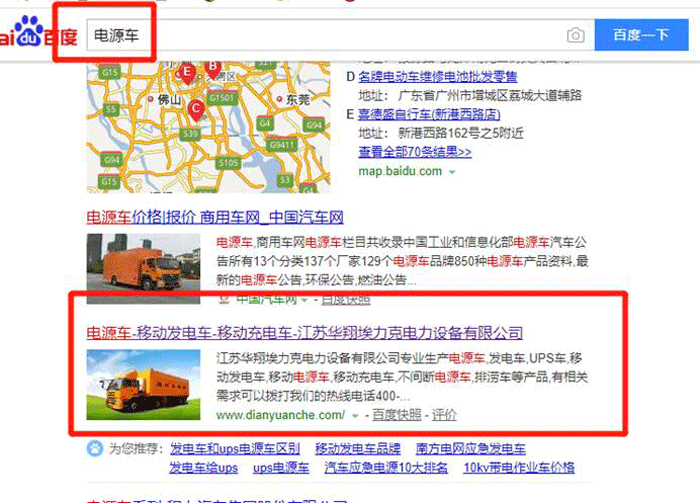Viewport: 700px width, 503px height.
Task: Open suggestion 发电车和ups电源车区别
Action: [x=235, y=449]
